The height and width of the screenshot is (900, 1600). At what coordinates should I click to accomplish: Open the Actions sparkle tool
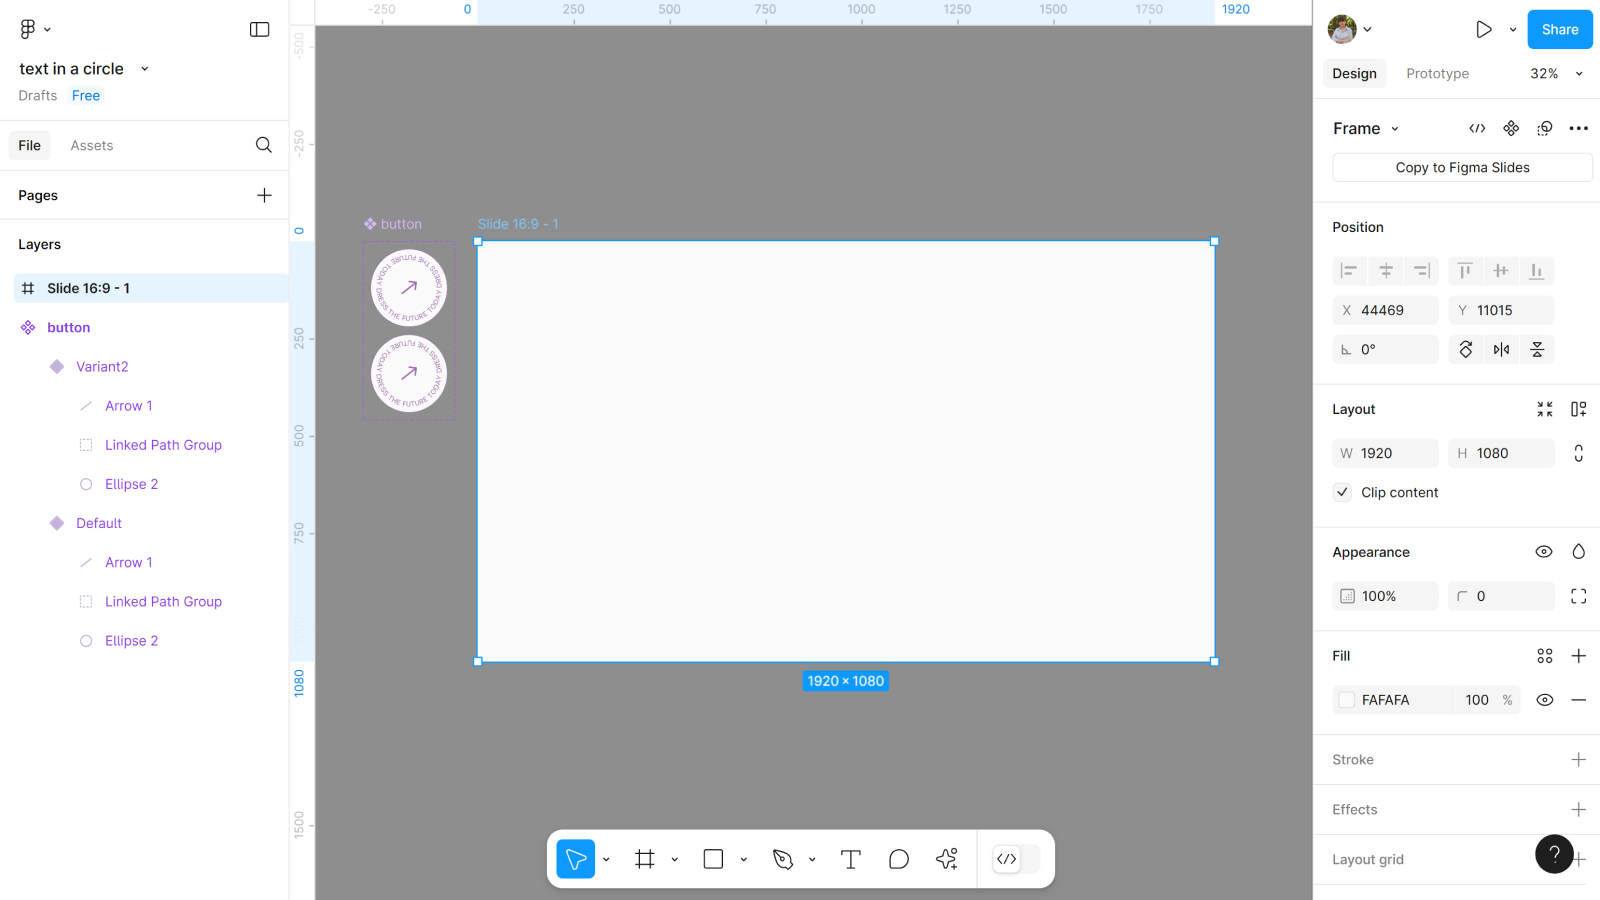click(x=946, y=859)
